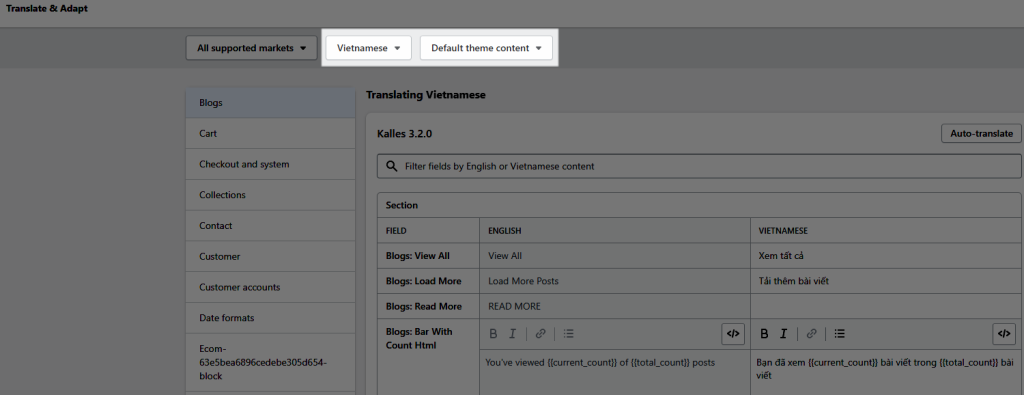Toggle HTML code view in Vietnamese editor
Screen dimensions: 1024x395
(x=1004, y=334)
